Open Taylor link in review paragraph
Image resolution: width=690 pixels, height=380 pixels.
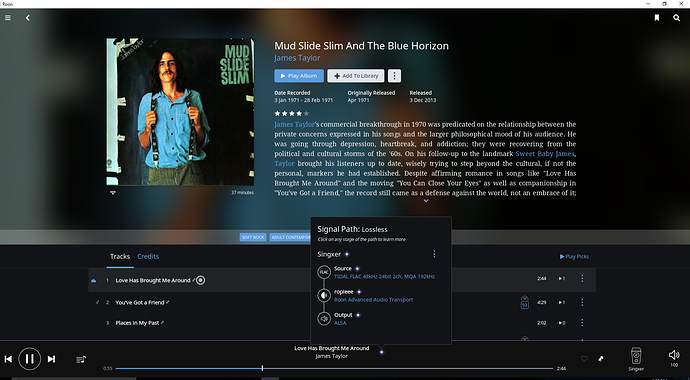(284, 163)
